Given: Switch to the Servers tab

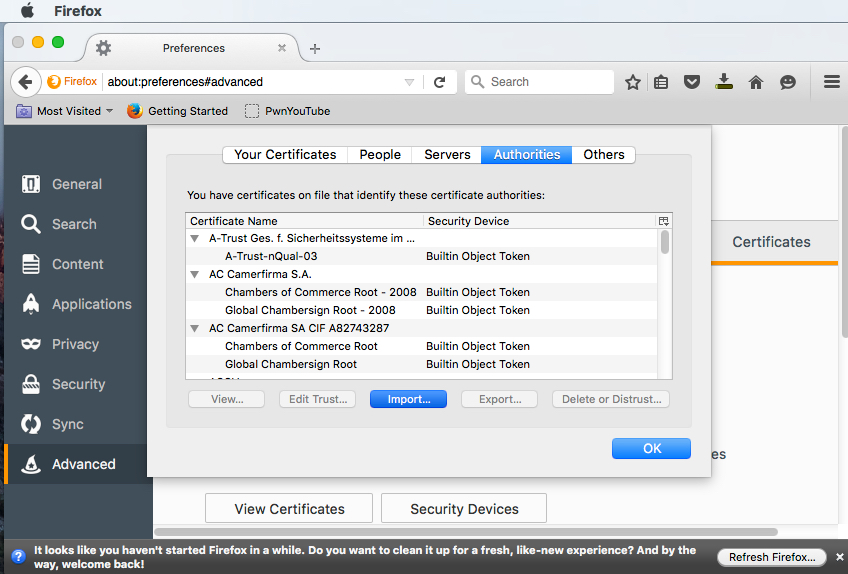Looking at the screenshot, I should pos(447,155).
